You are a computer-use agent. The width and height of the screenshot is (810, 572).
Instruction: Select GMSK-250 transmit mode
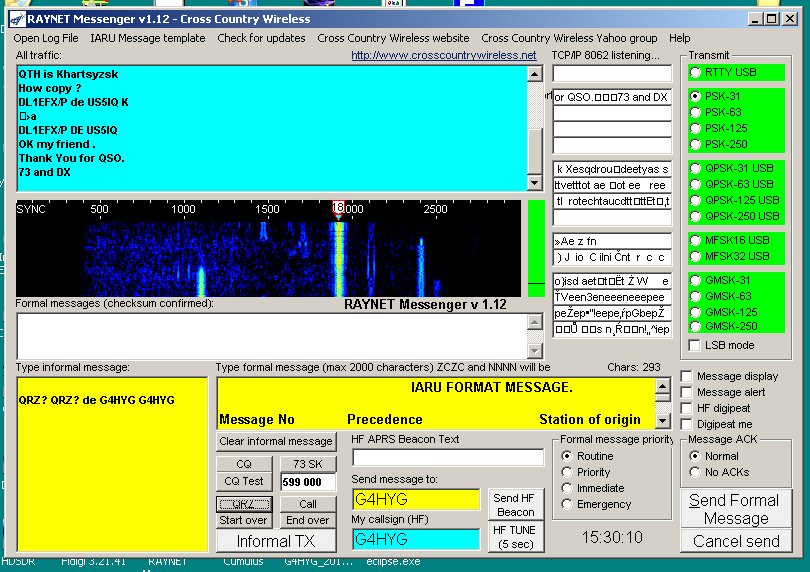click(x=696, y=327)
